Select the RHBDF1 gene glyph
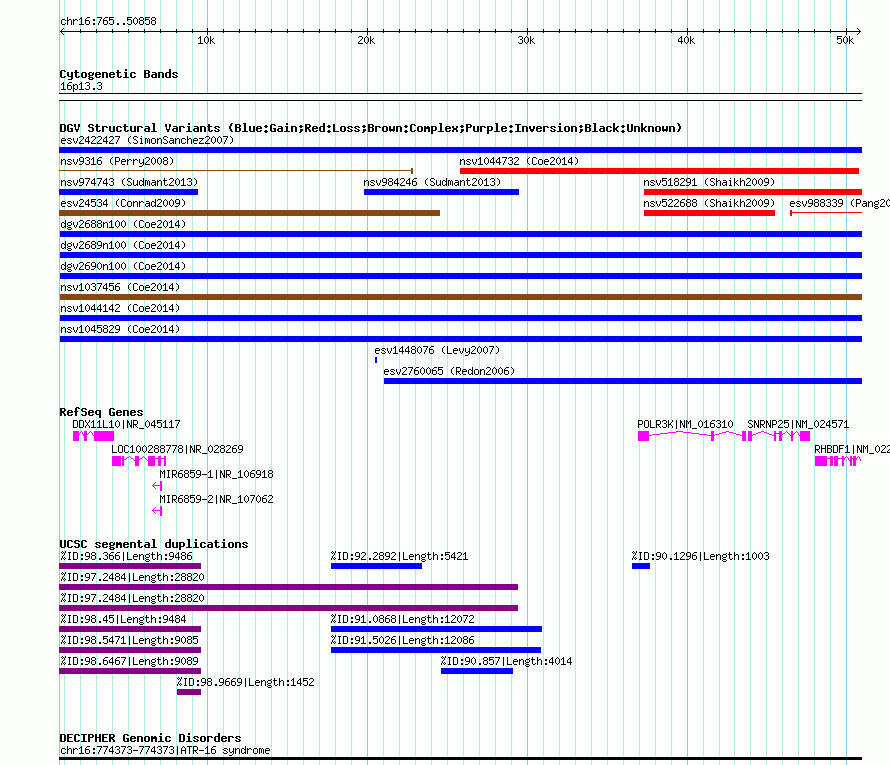 click(838, 461)
